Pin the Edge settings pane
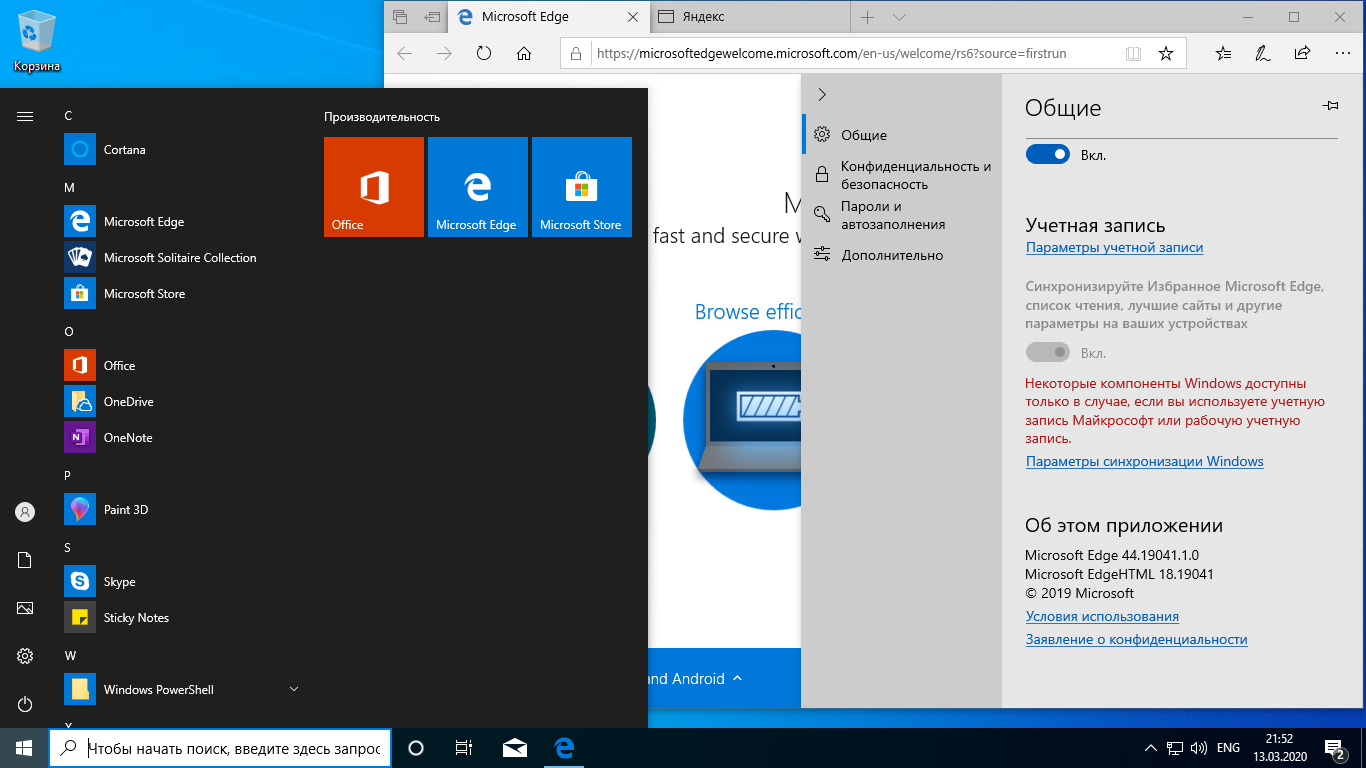 tap(1330, 105)
